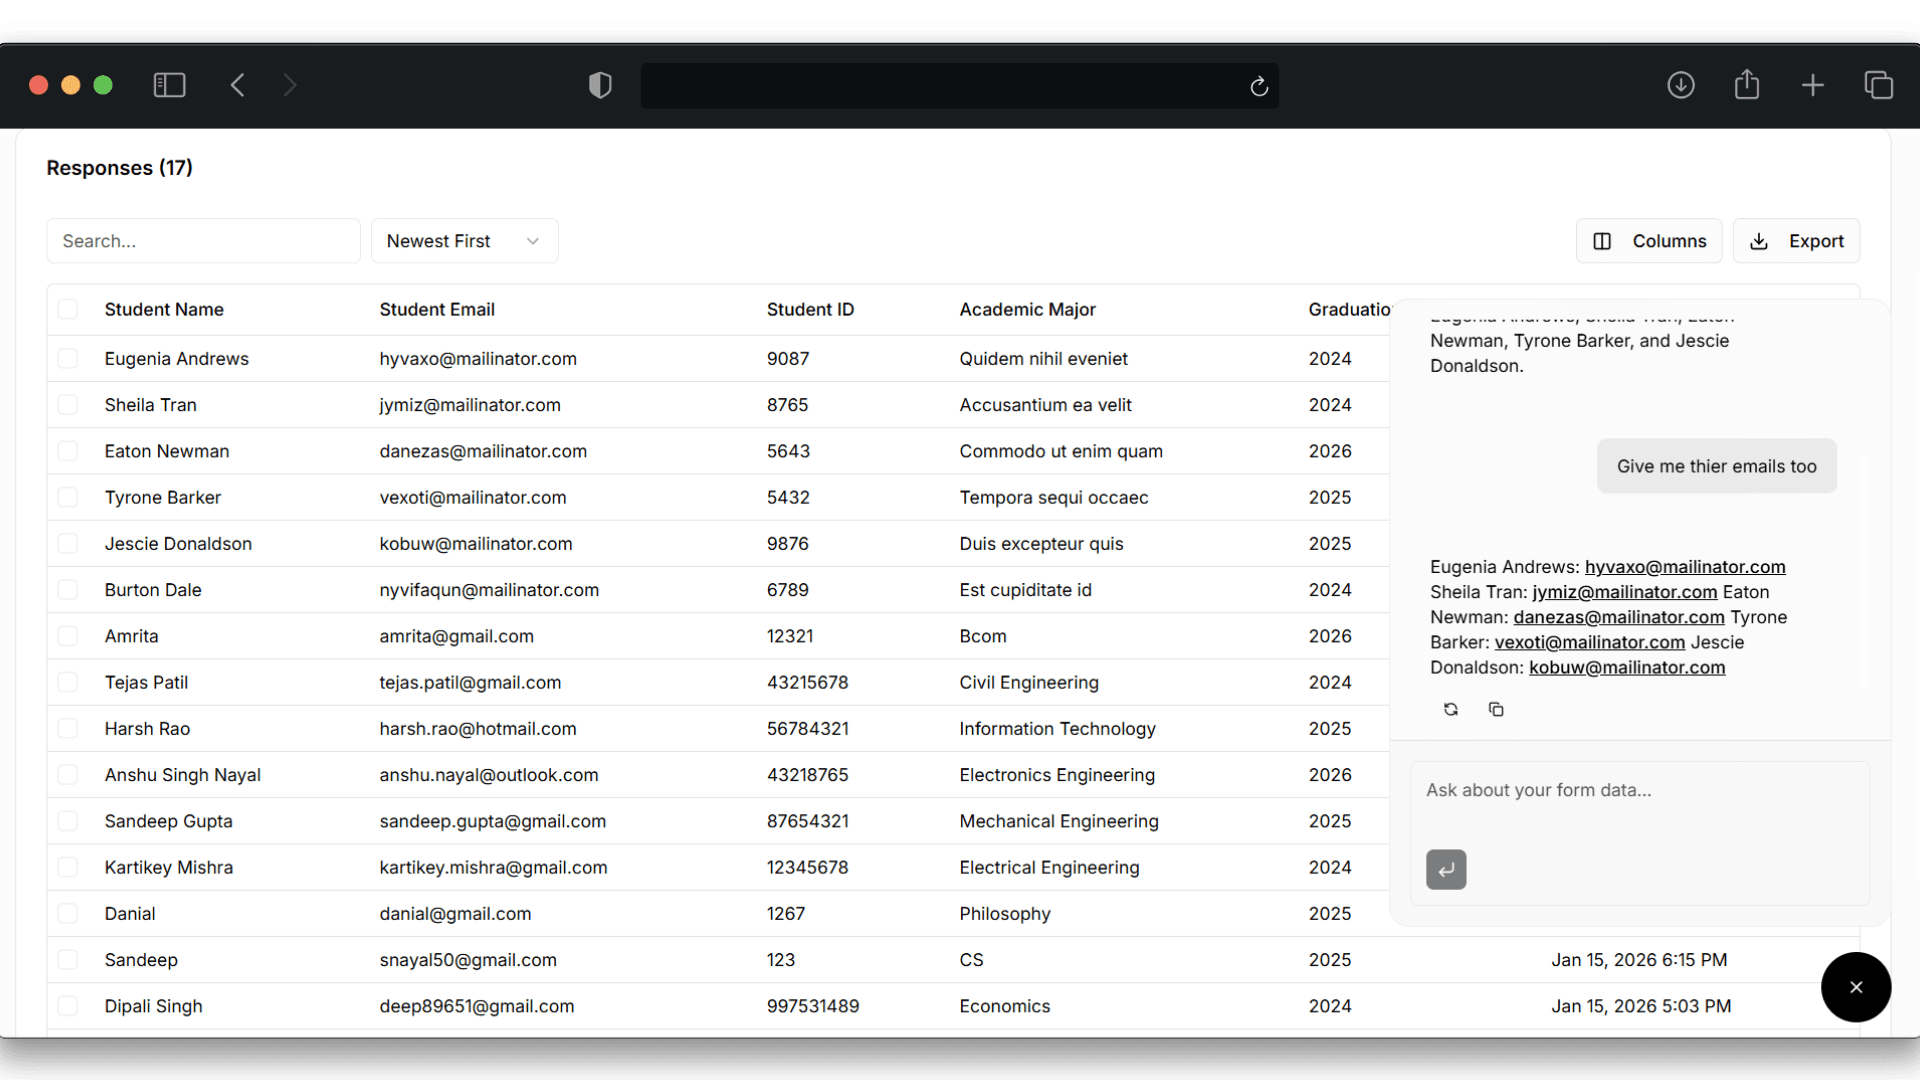Click the Jan 15, 2026 6:15 PM timestamp
1920x1080 pixels.
pos(1639,960)
